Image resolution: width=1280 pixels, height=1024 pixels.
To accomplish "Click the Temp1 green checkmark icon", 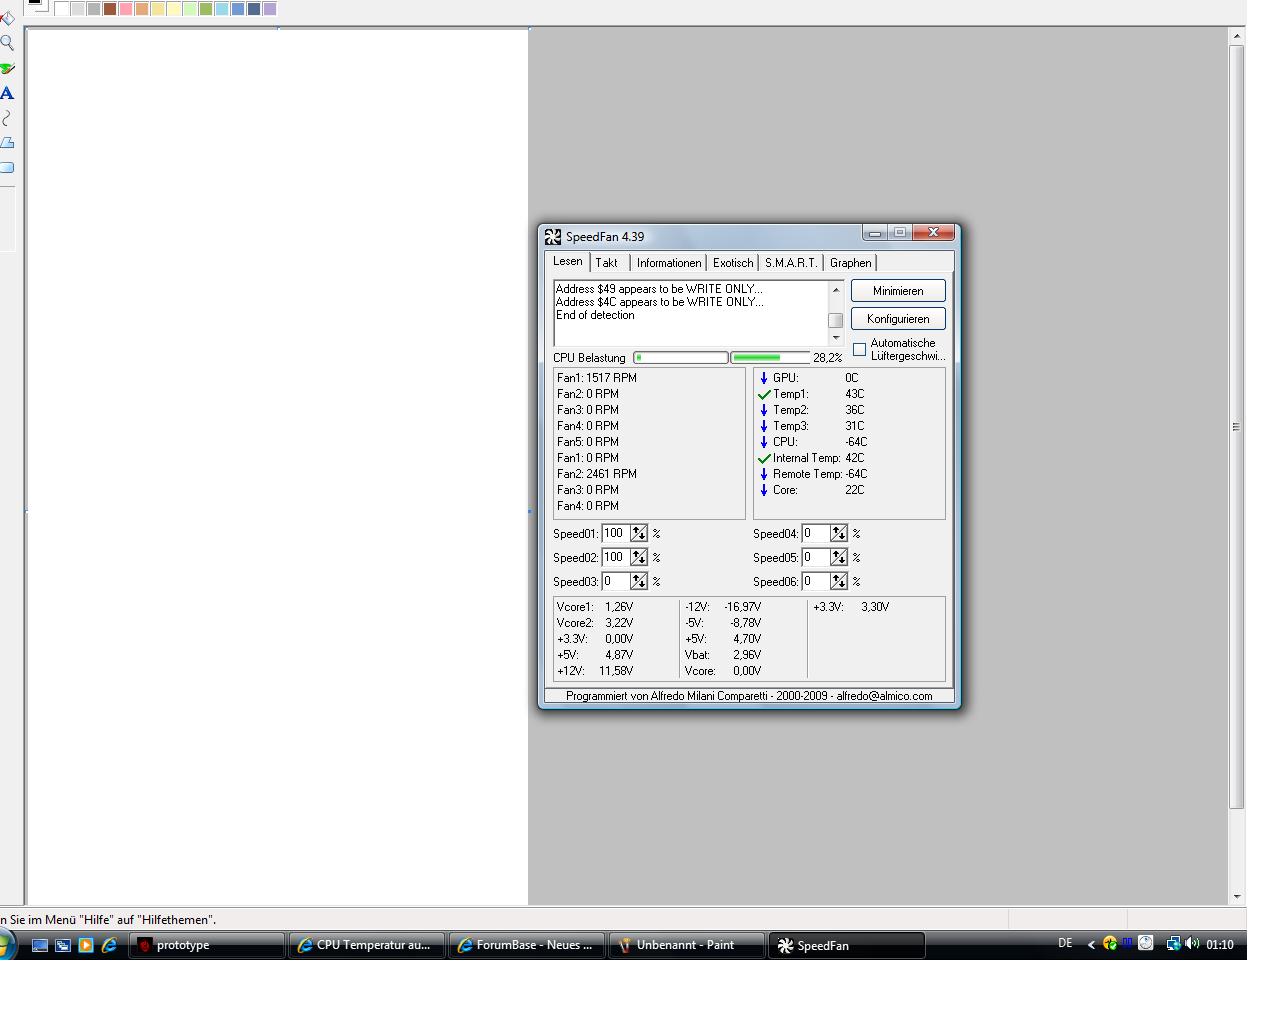I will (764, 394).
